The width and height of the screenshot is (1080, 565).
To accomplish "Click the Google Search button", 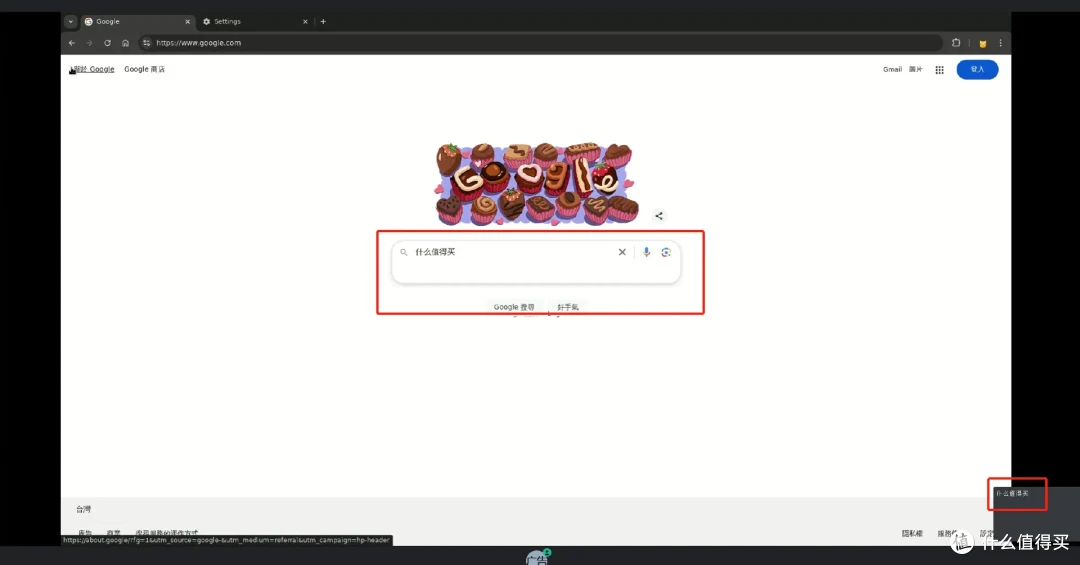I will coord(514,307).
